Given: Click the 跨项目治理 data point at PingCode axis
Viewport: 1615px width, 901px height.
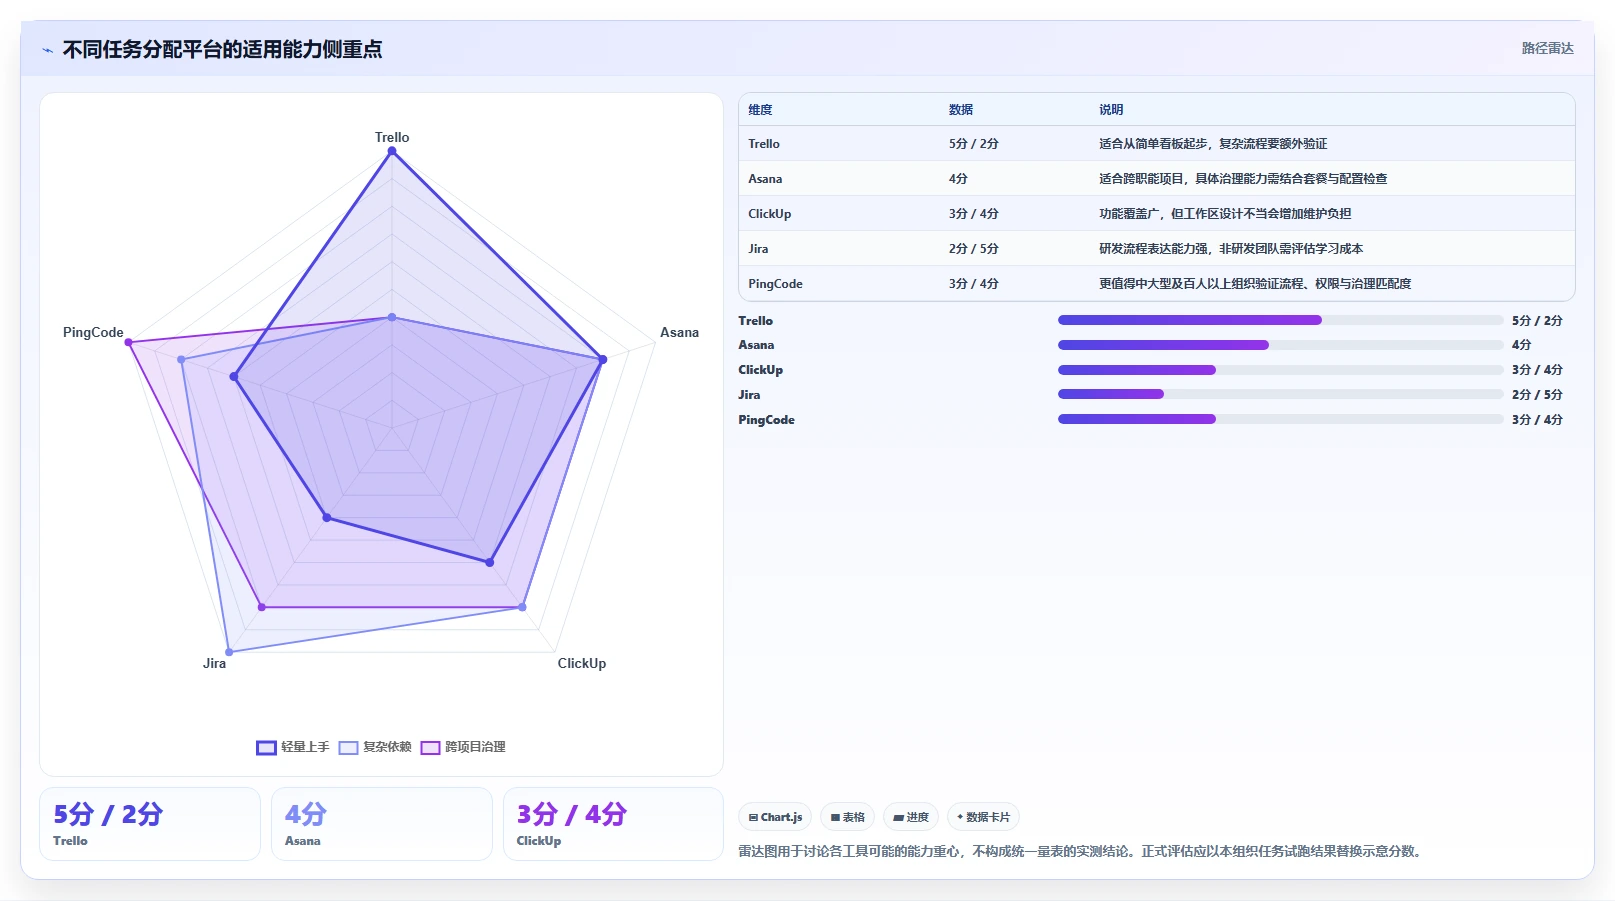Looking at the screenshot, I should coord(128,342).
